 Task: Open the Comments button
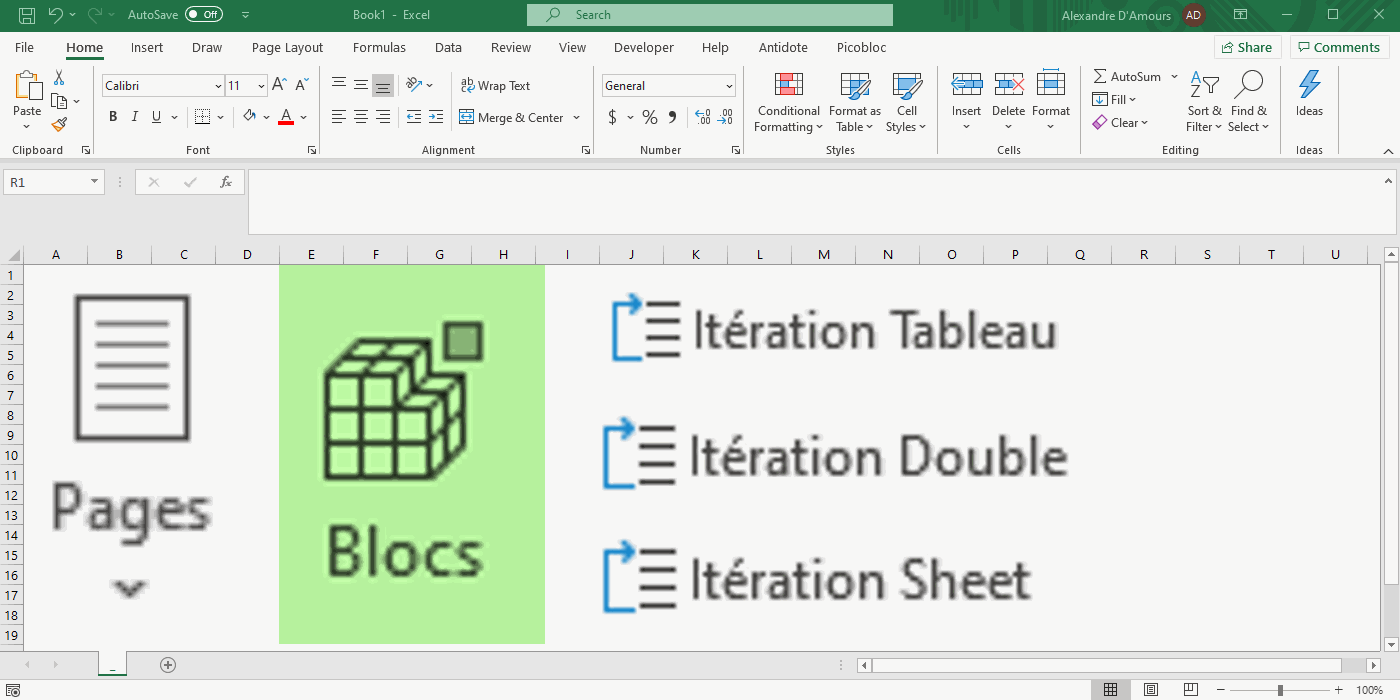tap(1339, 47)
